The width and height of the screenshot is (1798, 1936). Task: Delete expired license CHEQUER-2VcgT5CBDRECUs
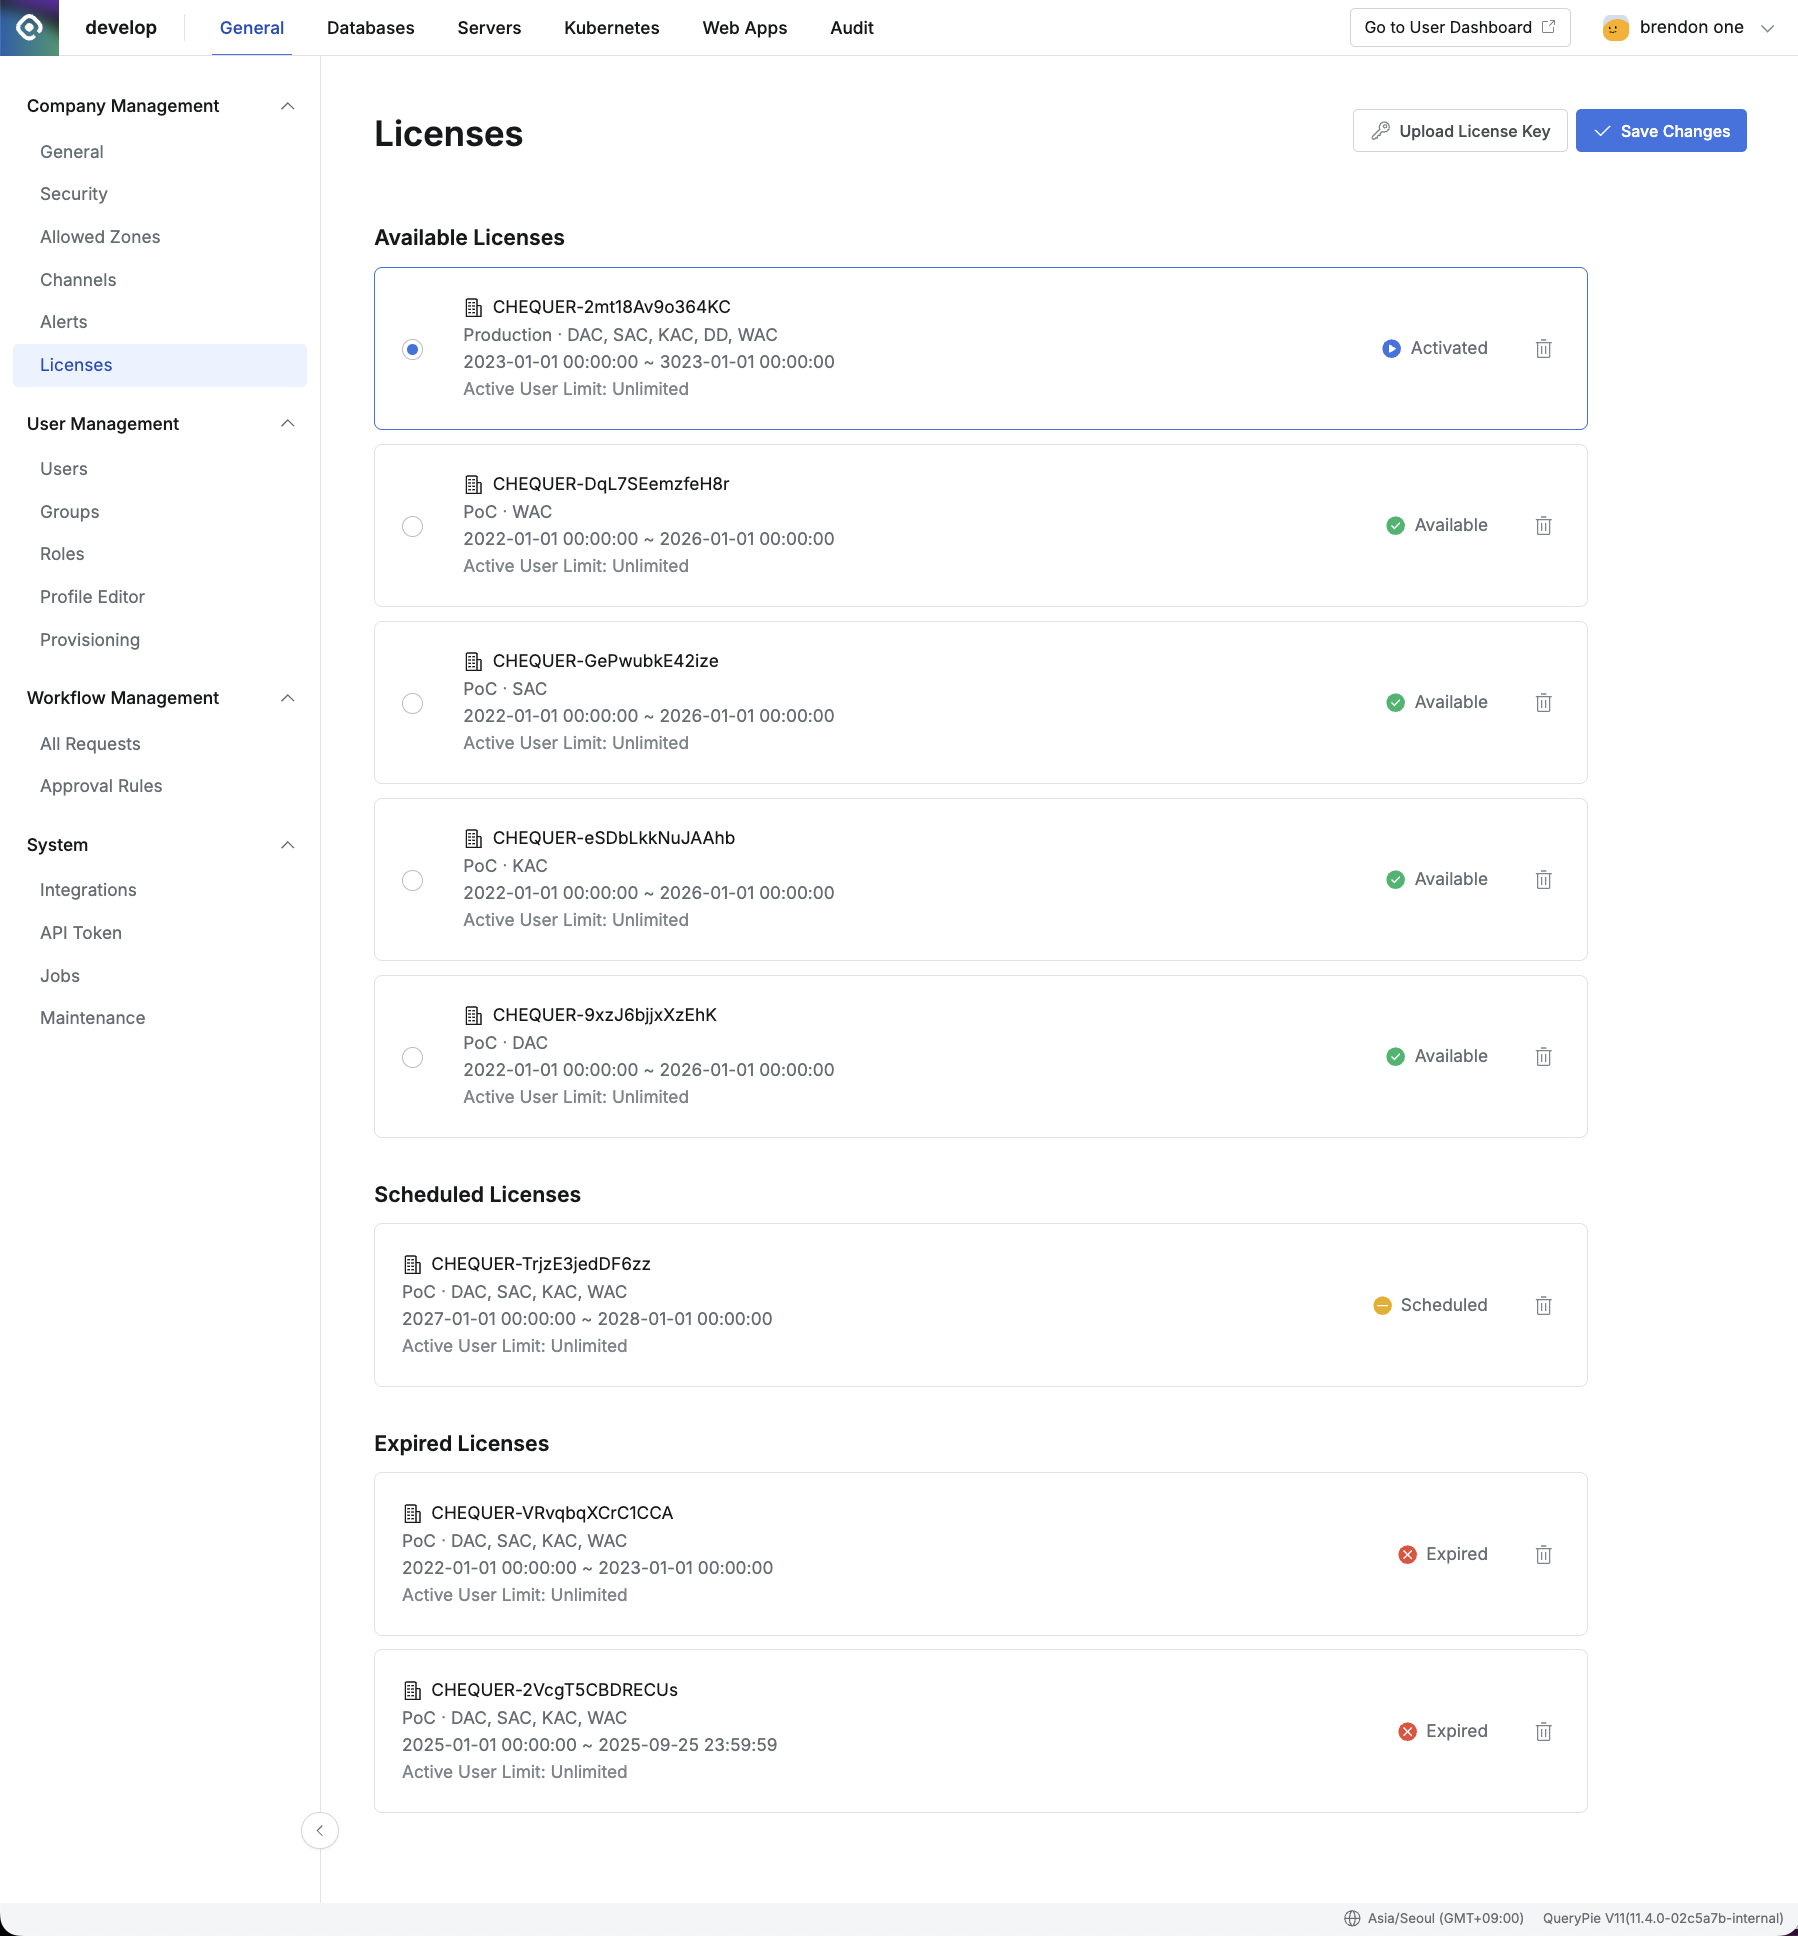(1543, 1732)
